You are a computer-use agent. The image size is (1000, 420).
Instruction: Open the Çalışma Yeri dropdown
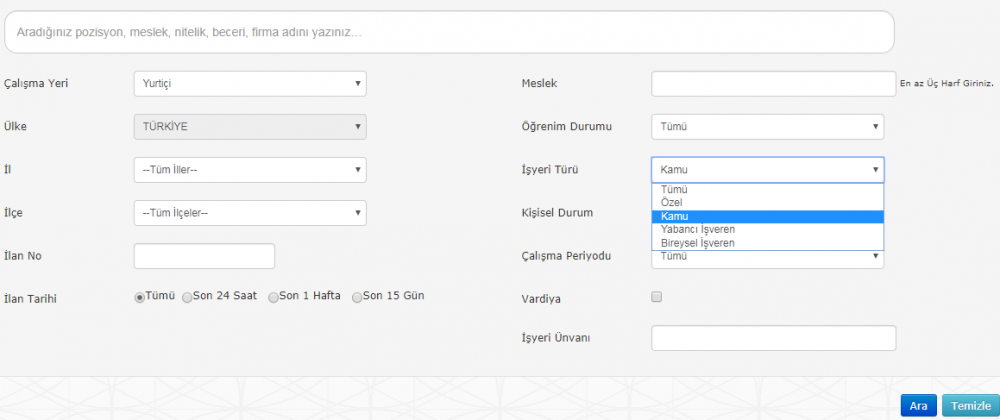(250, 83)
